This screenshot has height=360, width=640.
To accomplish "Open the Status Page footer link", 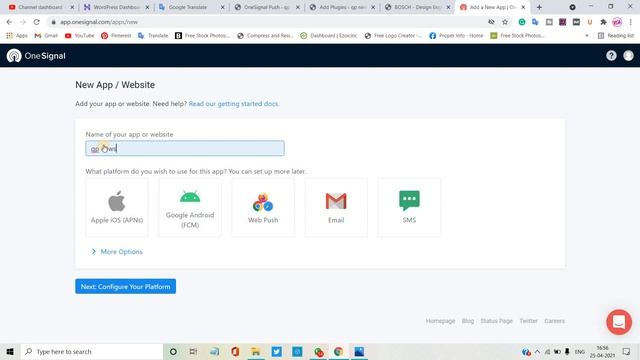I will [x=496, y=321].
